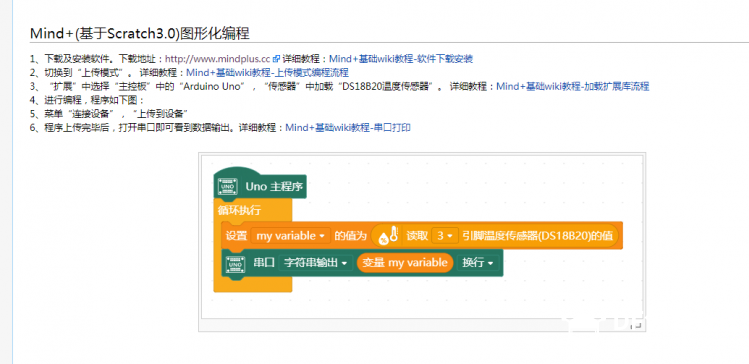Click the heading Mind+(基于Scratch3.0)图形化编程
The image size is (749, 364).
[x=139, y=33]
